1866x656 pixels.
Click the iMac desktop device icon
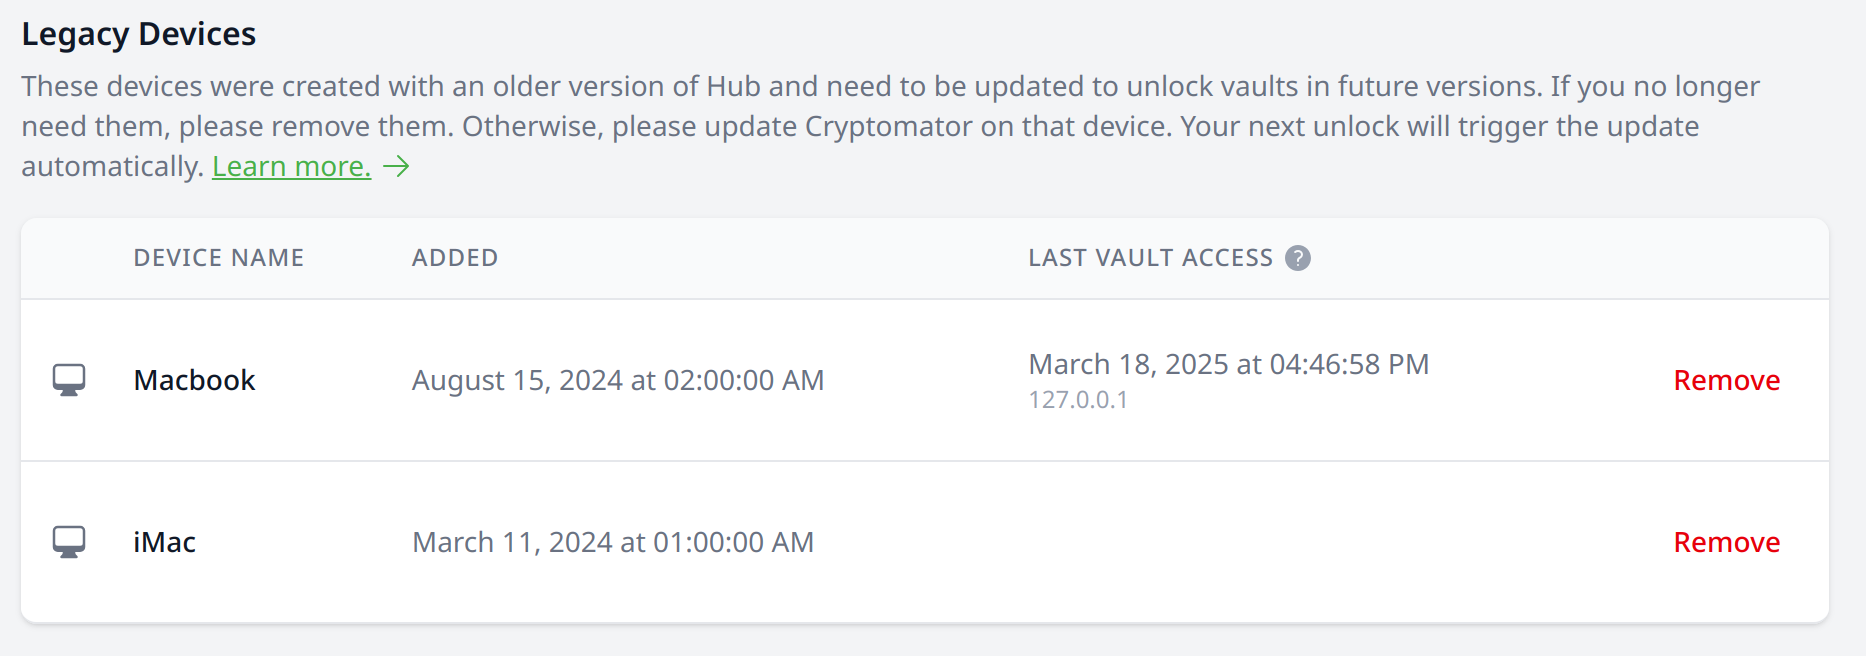(69, 542)
